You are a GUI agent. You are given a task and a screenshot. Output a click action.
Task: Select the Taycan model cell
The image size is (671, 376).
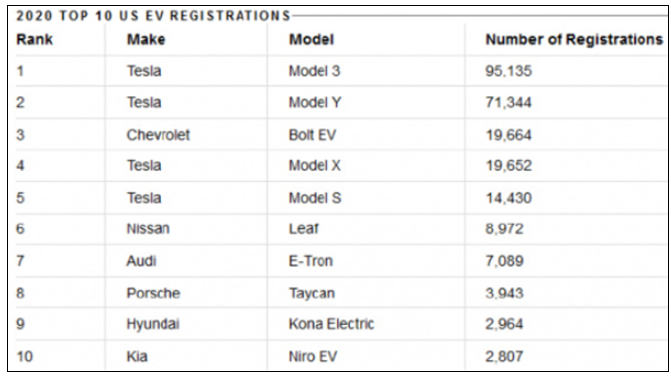pos(312,293)
